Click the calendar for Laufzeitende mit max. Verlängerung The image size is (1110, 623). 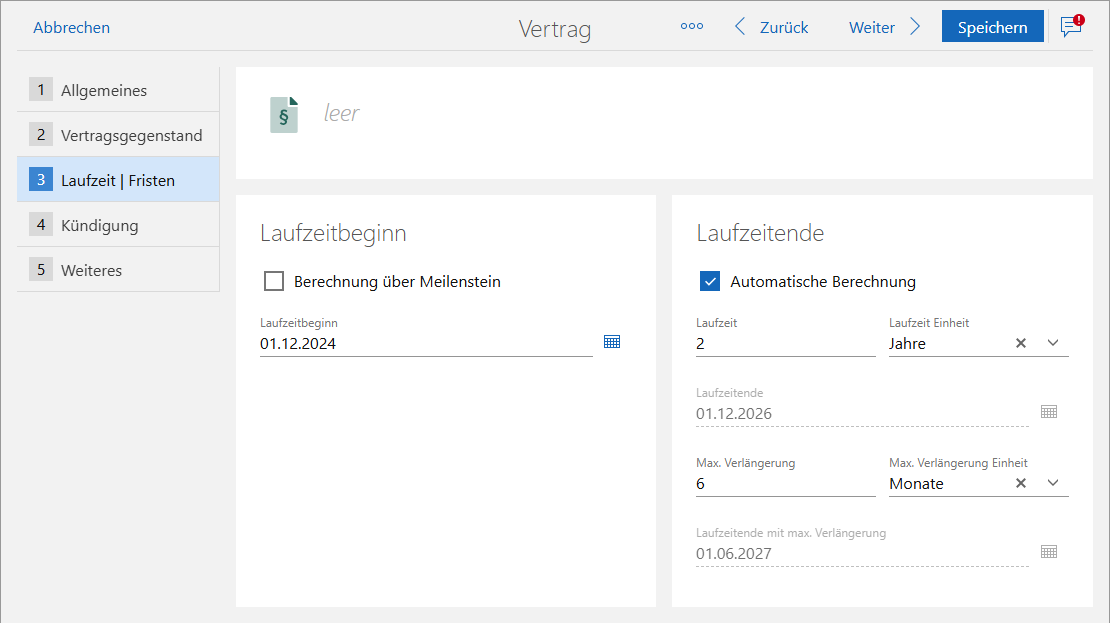[1047, 551]
